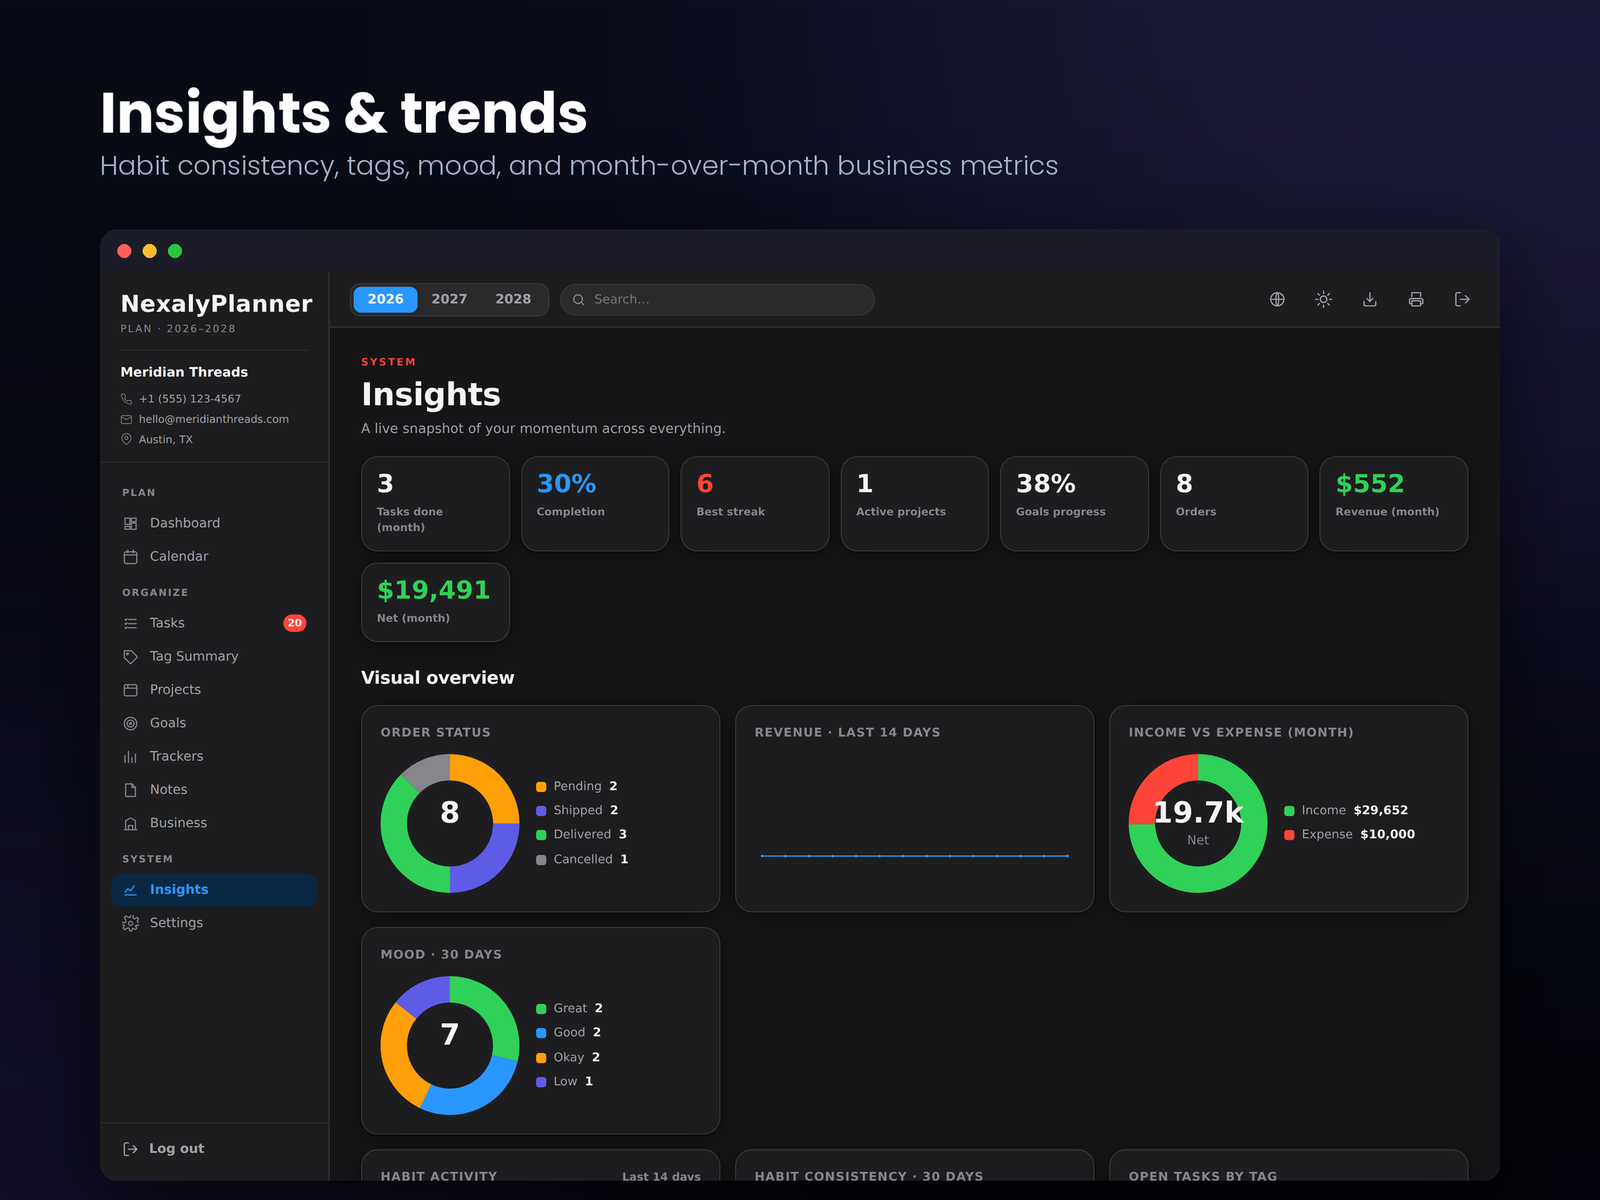Click the top-bar sign-out icon
The height and width of the screenshot is (1200, 1600).
1462,299
